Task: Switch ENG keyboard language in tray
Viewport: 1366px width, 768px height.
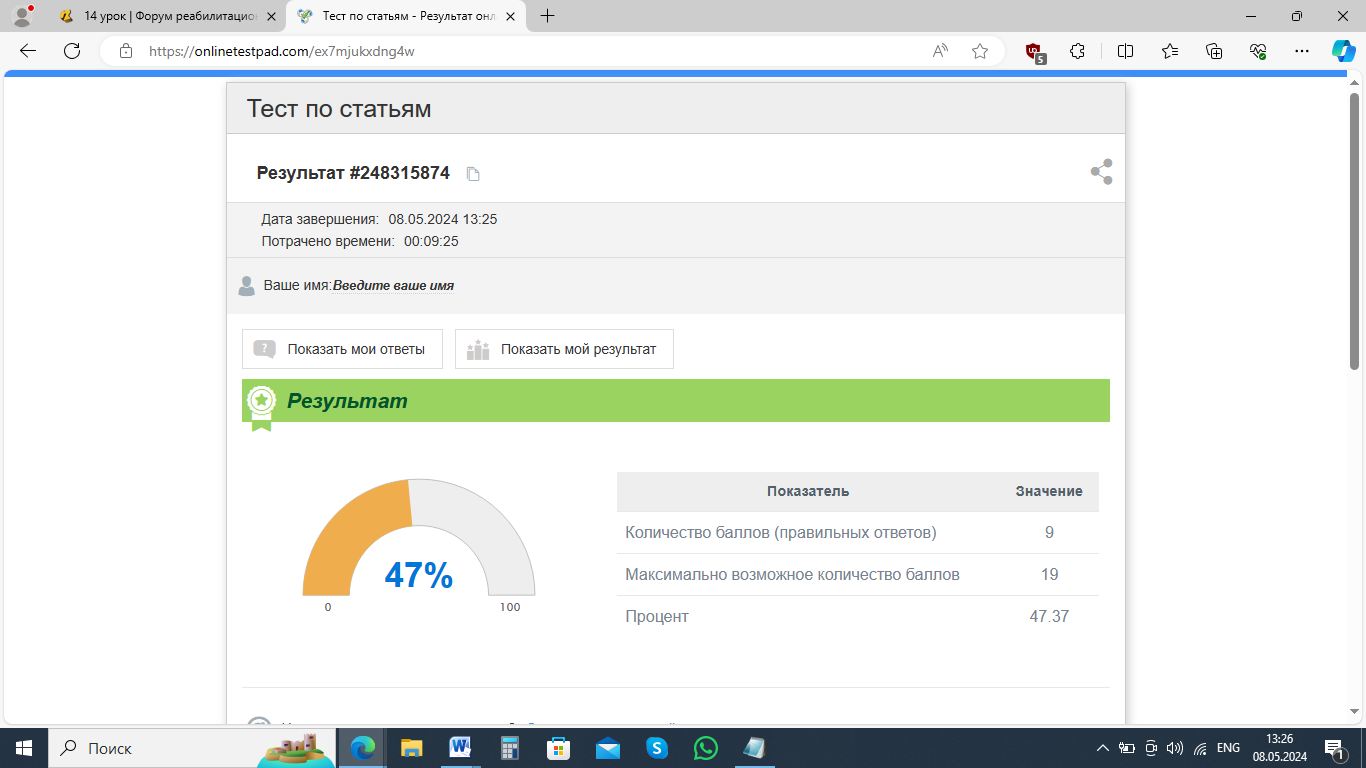Action: click(x=1228, y=748)
